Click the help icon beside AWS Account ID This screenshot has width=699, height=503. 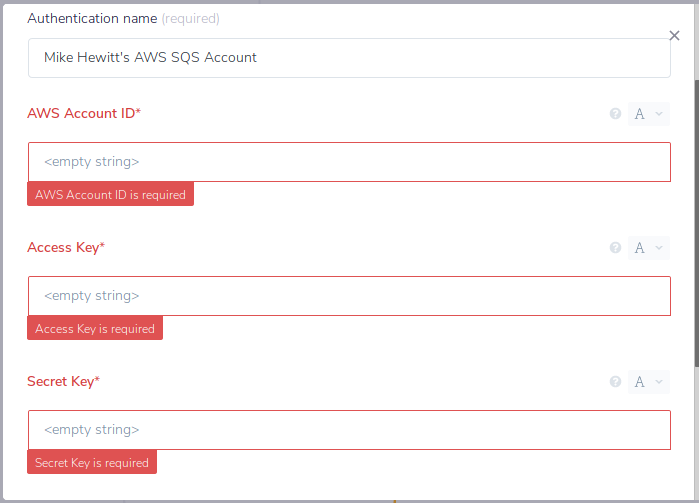(616, 114)
